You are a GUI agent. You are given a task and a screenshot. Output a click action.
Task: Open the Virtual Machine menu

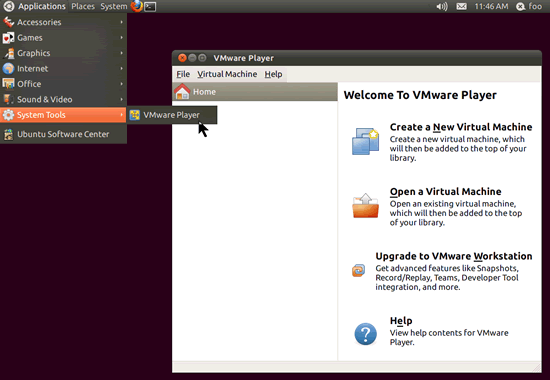(227, 74)
